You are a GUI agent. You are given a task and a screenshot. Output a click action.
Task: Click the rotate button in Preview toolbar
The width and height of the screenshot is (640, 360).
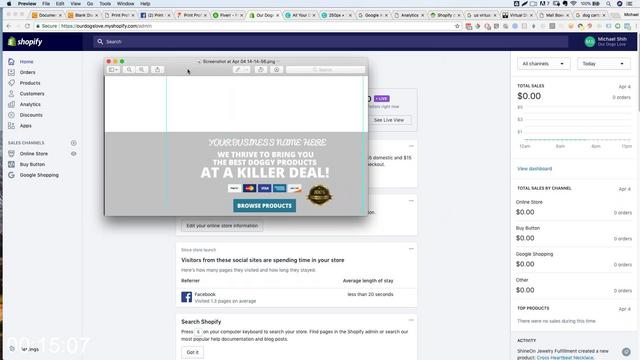coord(261,70)
